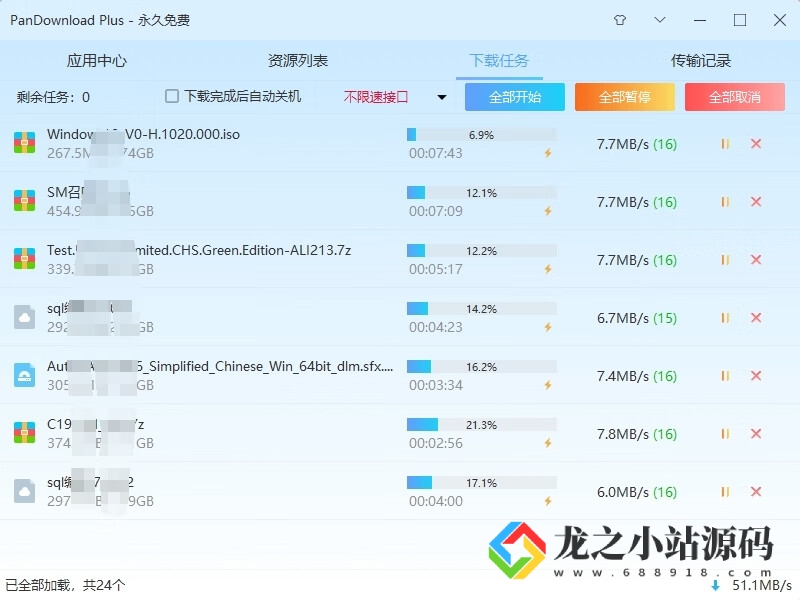800x600 pixels.
Task: Pause the sql download at 17.1%
Action: click(725, 492)
